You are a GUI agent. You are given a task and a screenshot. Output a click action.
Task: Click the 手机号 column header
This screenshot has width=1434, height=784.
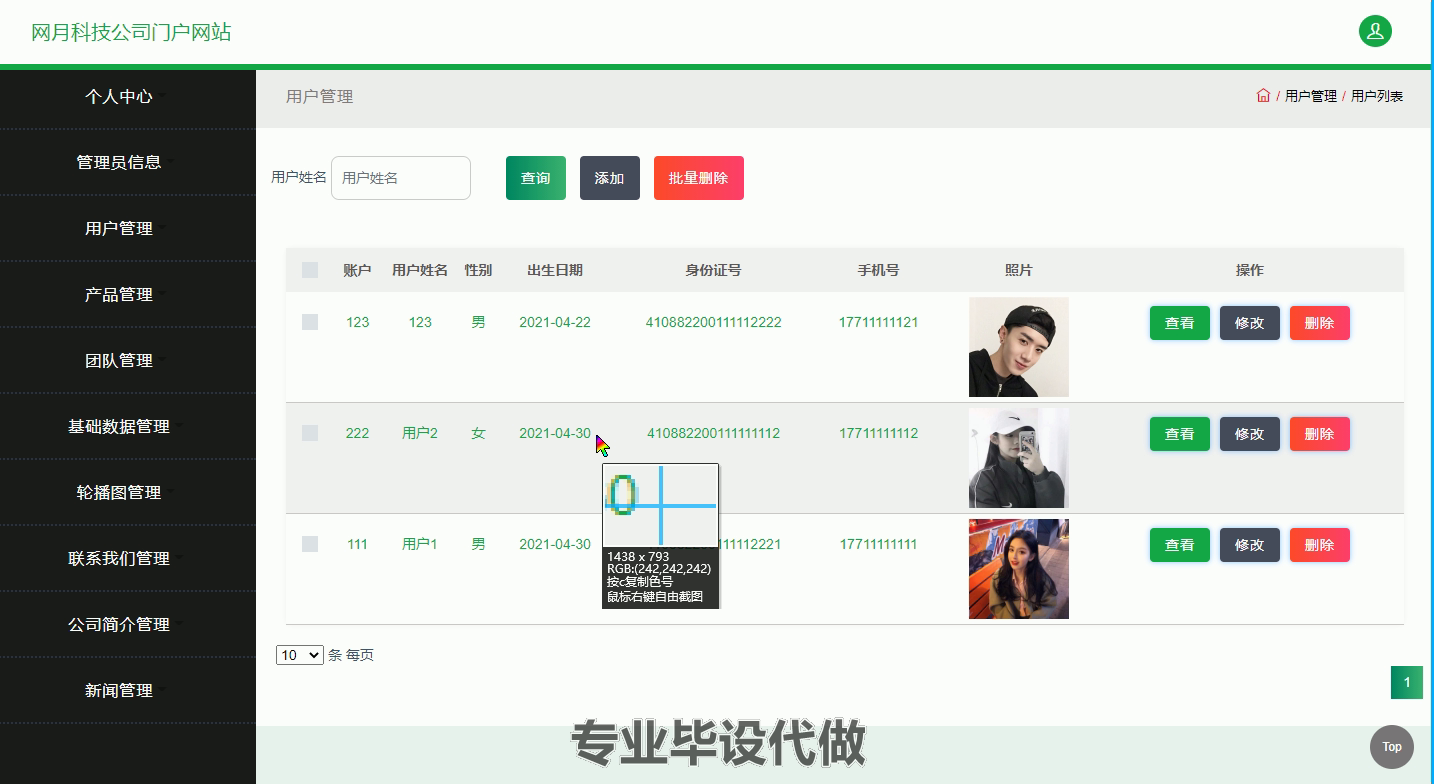(x=878, y=270)
